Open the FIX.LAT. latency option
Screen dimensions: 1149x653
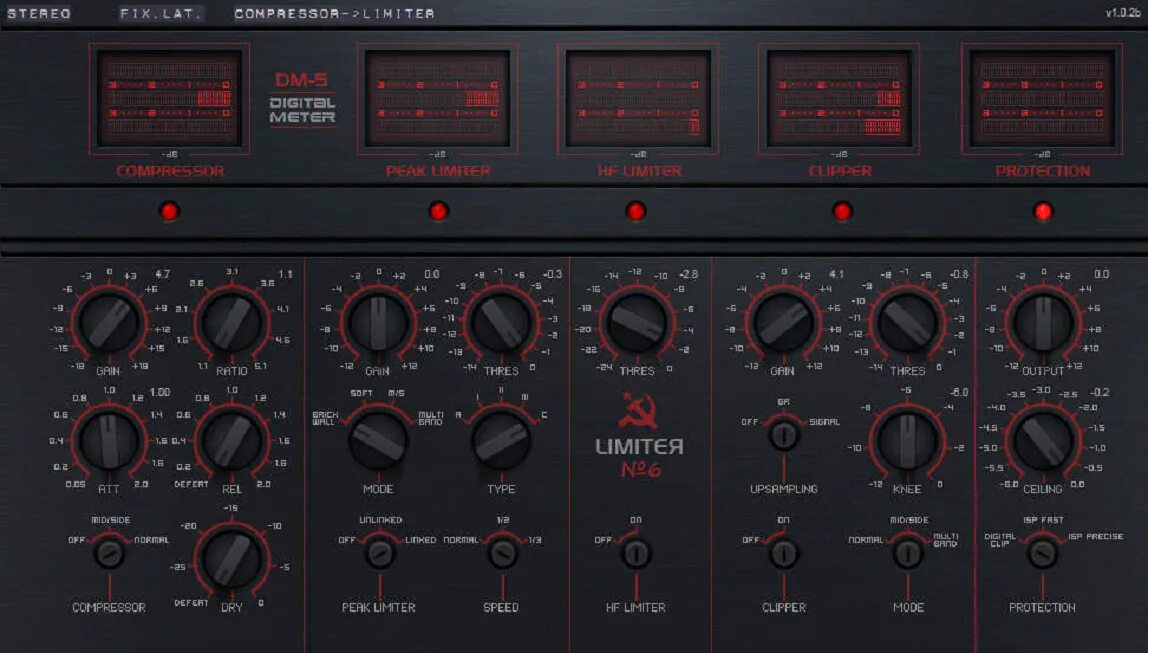click(x=160, y=13)
